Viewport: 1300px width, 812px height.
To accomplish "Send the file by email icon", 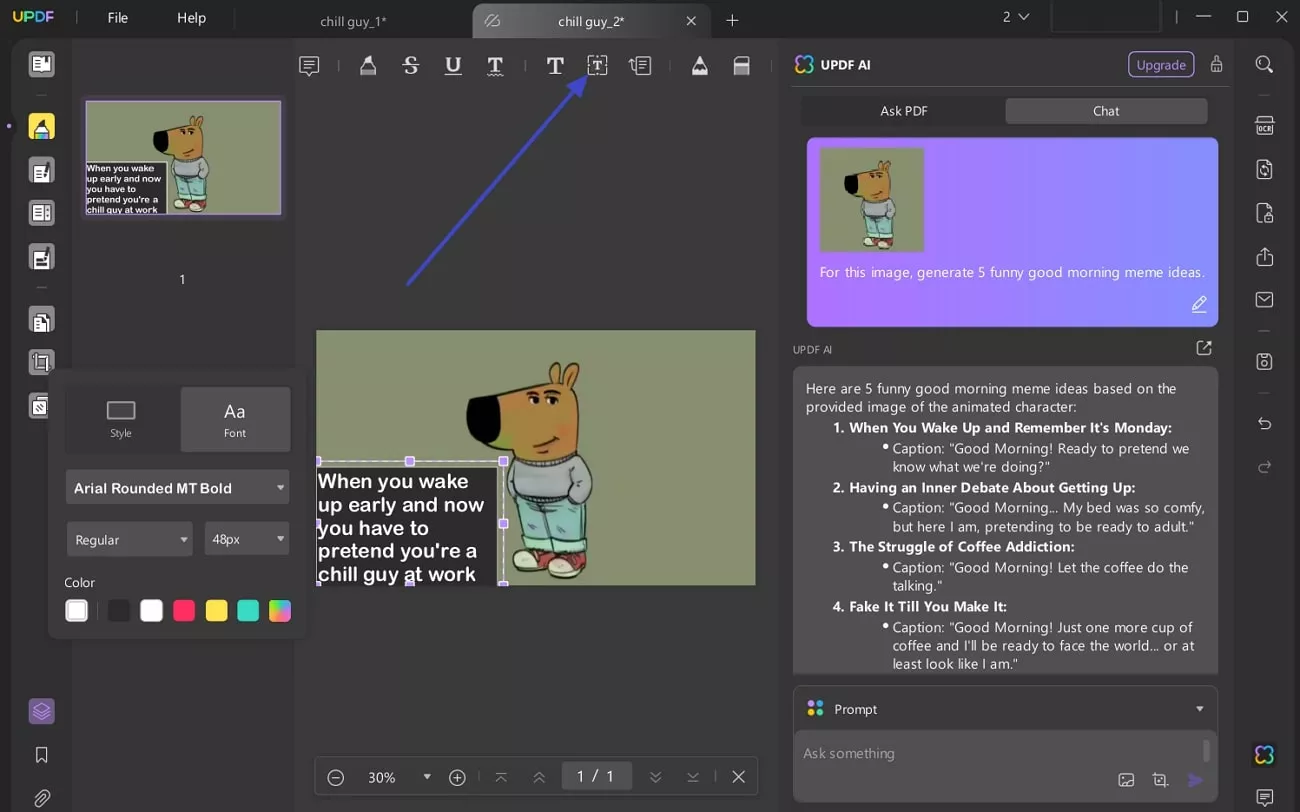I will point(1264,300).
